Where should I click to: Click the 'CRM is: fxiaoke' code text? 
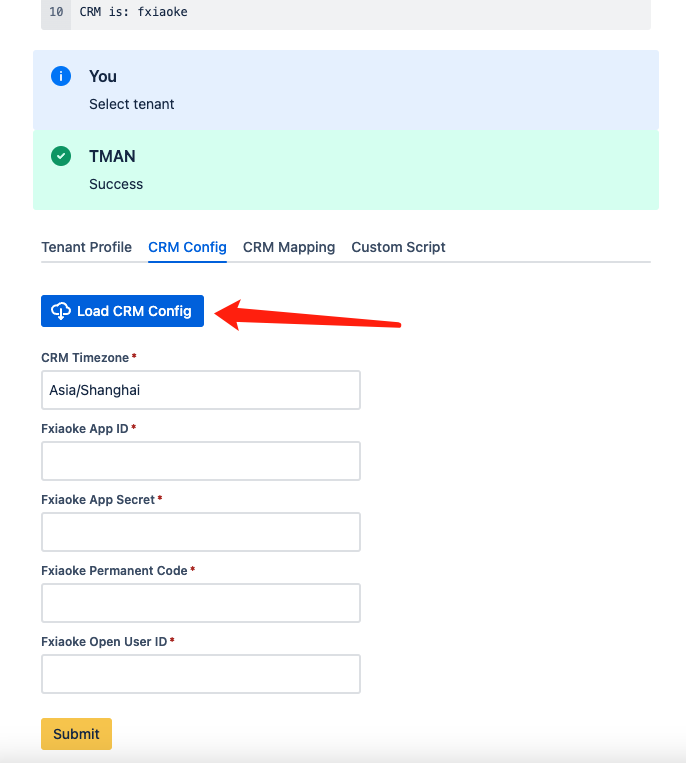tap(133, 12)
